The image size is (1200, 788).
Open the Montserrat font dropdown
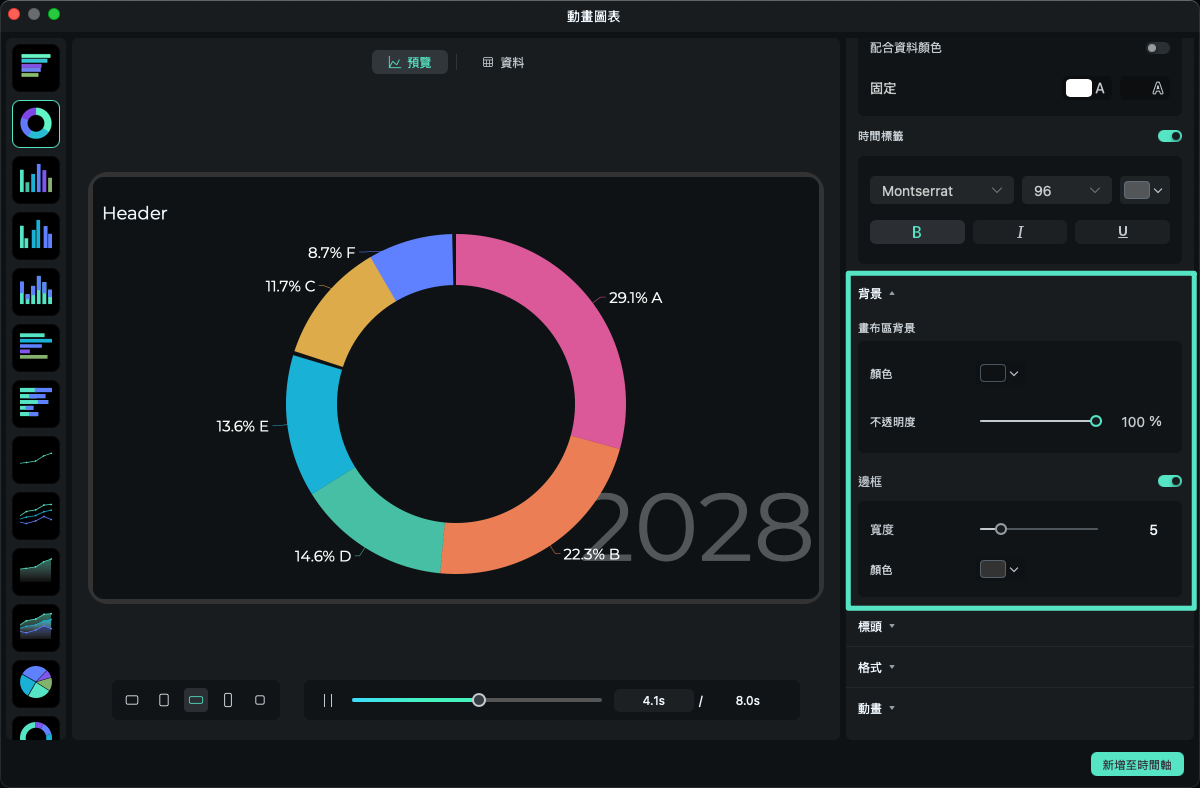click(941, 191)
